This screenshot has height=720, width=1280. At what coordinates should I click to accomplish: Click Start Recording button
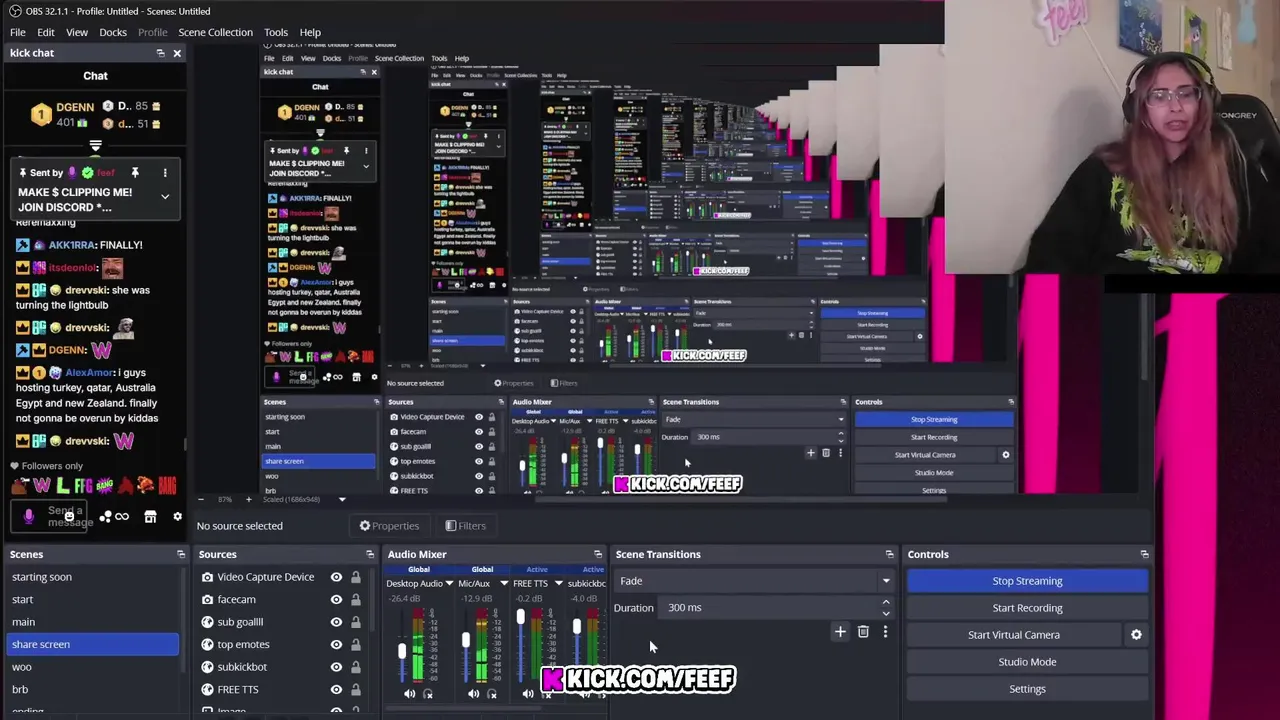(1027, 608)
